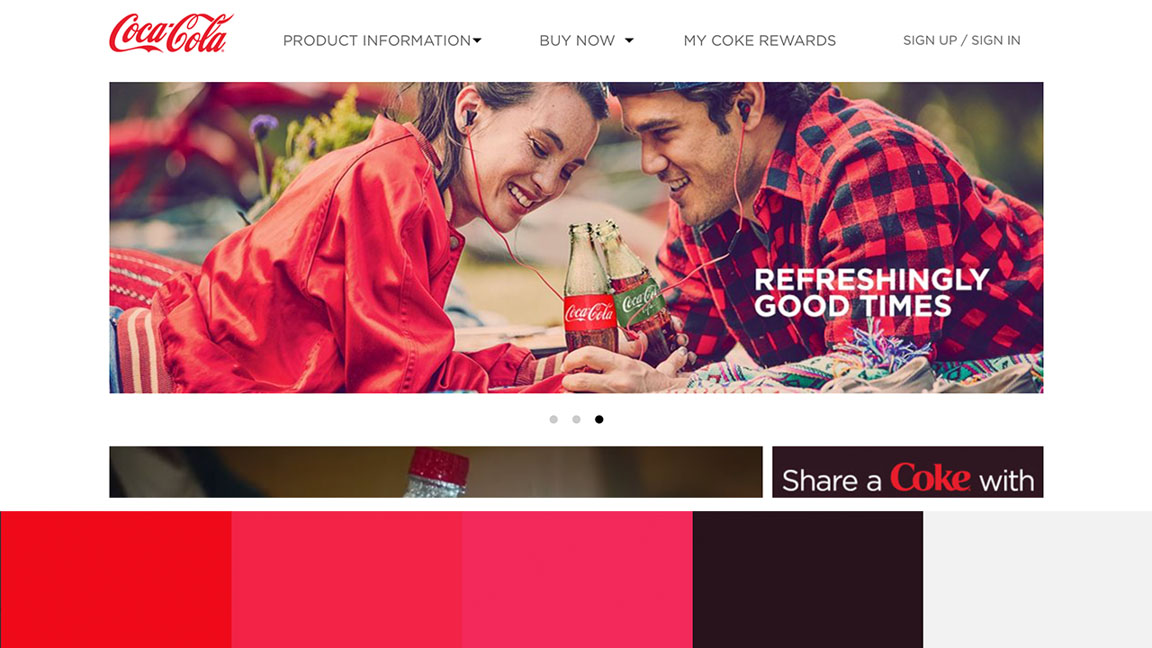Click Sign Up / Sign In link

[x=962, y=40]
